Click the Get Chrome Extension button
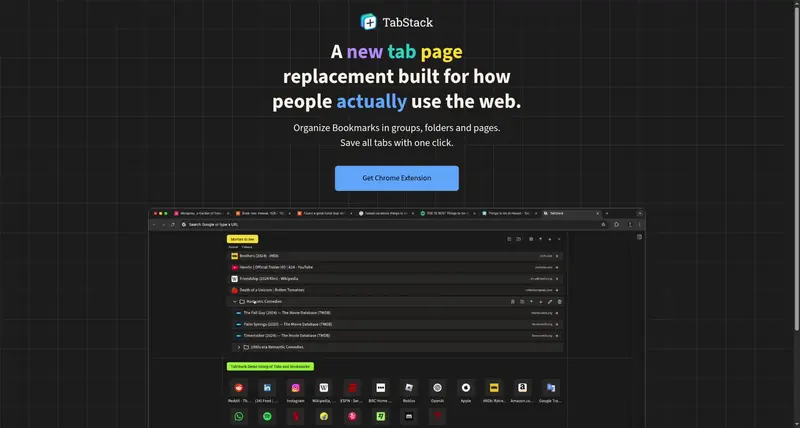The image size is (800, 428). 396,178
